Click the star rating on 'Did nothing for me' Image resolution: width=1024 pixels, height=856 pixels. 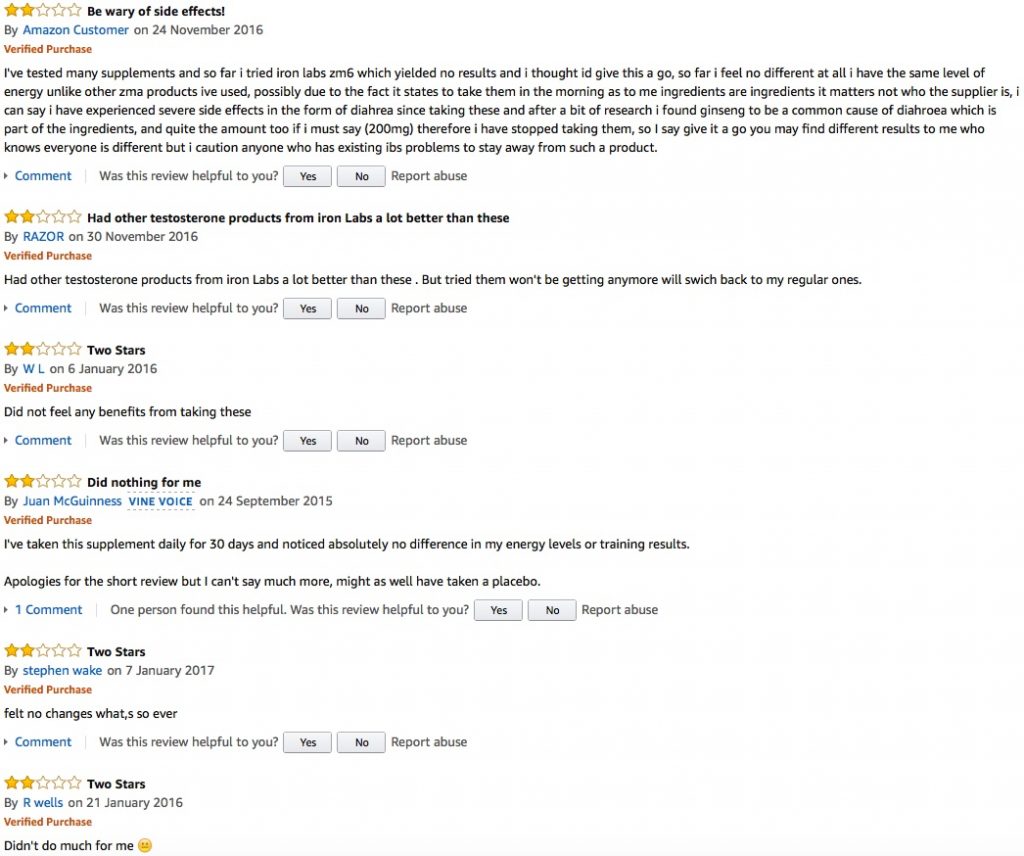(40, 481)
